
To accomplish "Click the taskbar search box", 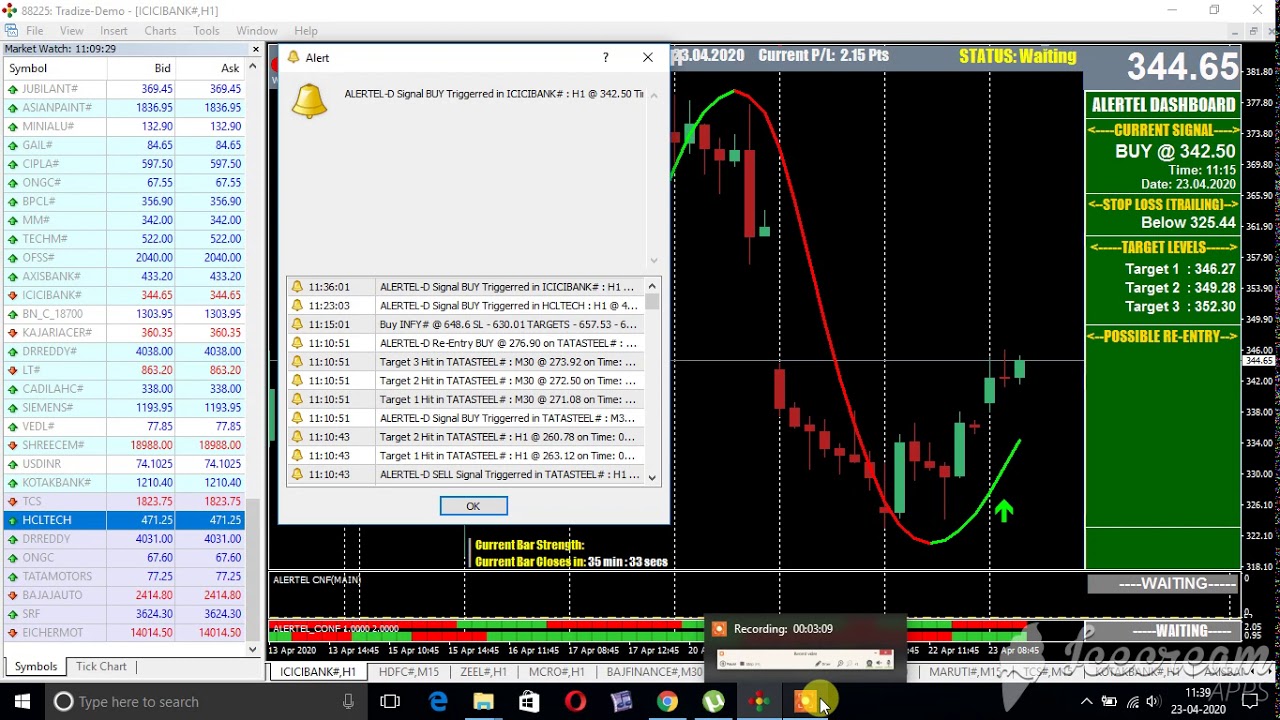I will (205, 702).
